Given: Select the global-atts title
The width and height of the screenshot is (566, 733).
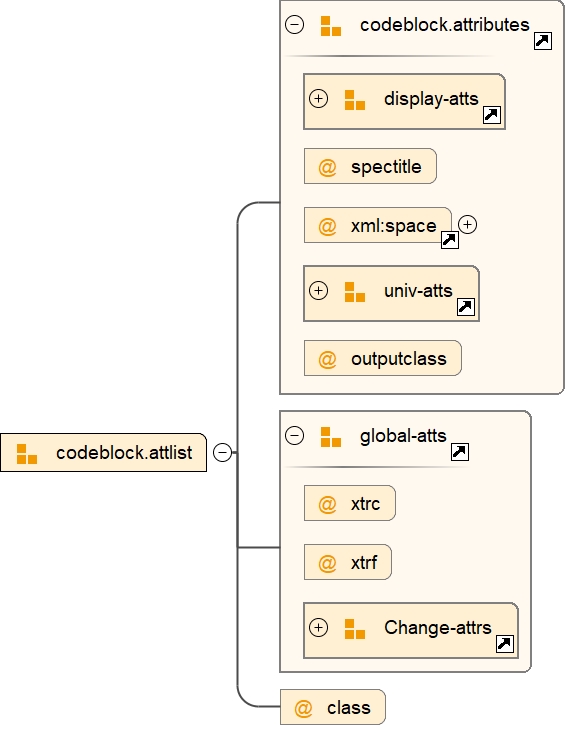Looking at the screenshot, I should click(403, 436).
